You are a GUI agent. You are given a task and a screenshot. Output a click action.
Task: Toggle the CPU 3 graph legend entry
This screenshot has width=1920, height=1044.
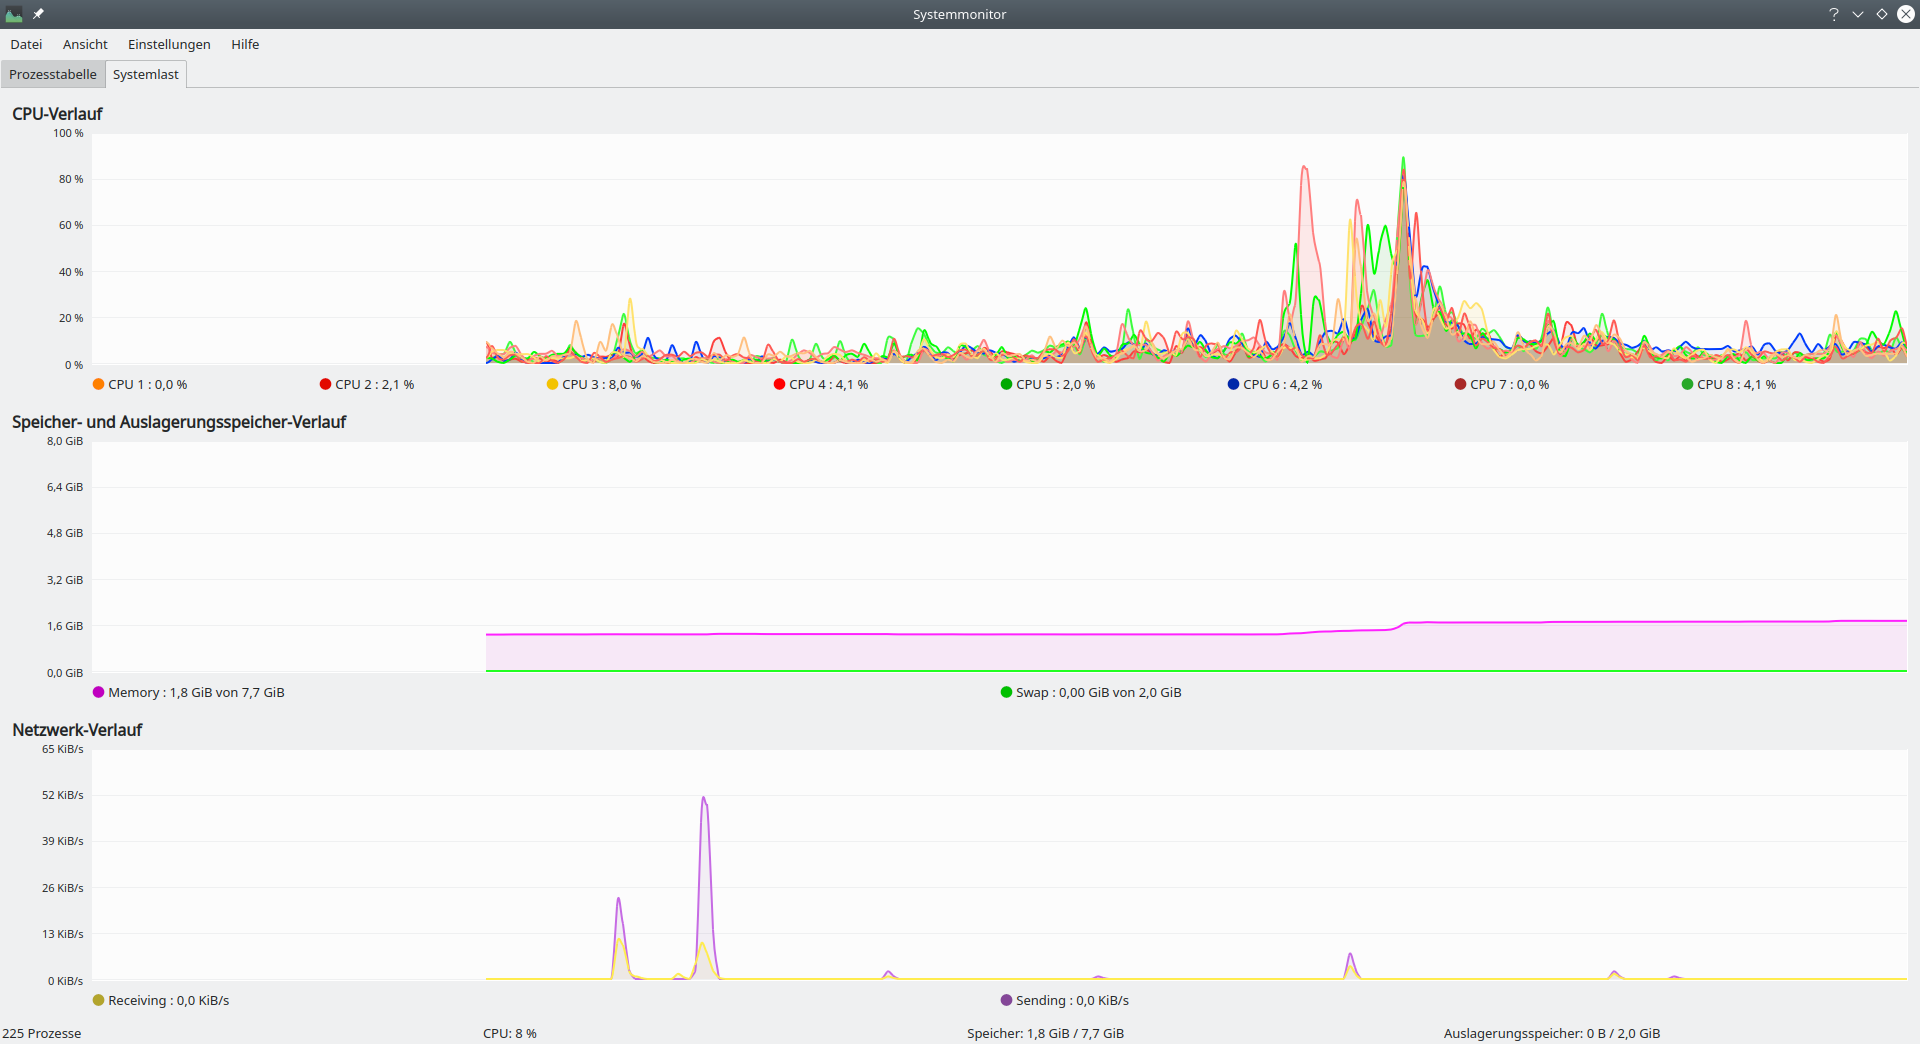tap(596, 384)
